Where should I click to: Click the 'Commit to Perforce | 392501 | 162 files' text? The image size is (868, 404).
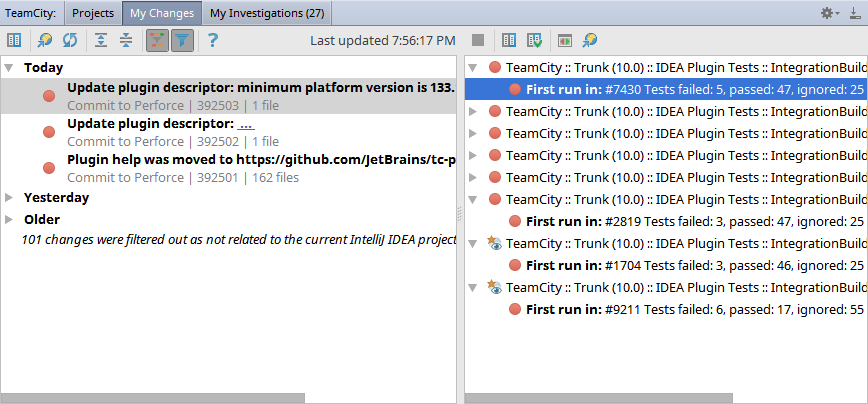pos(183,178)
